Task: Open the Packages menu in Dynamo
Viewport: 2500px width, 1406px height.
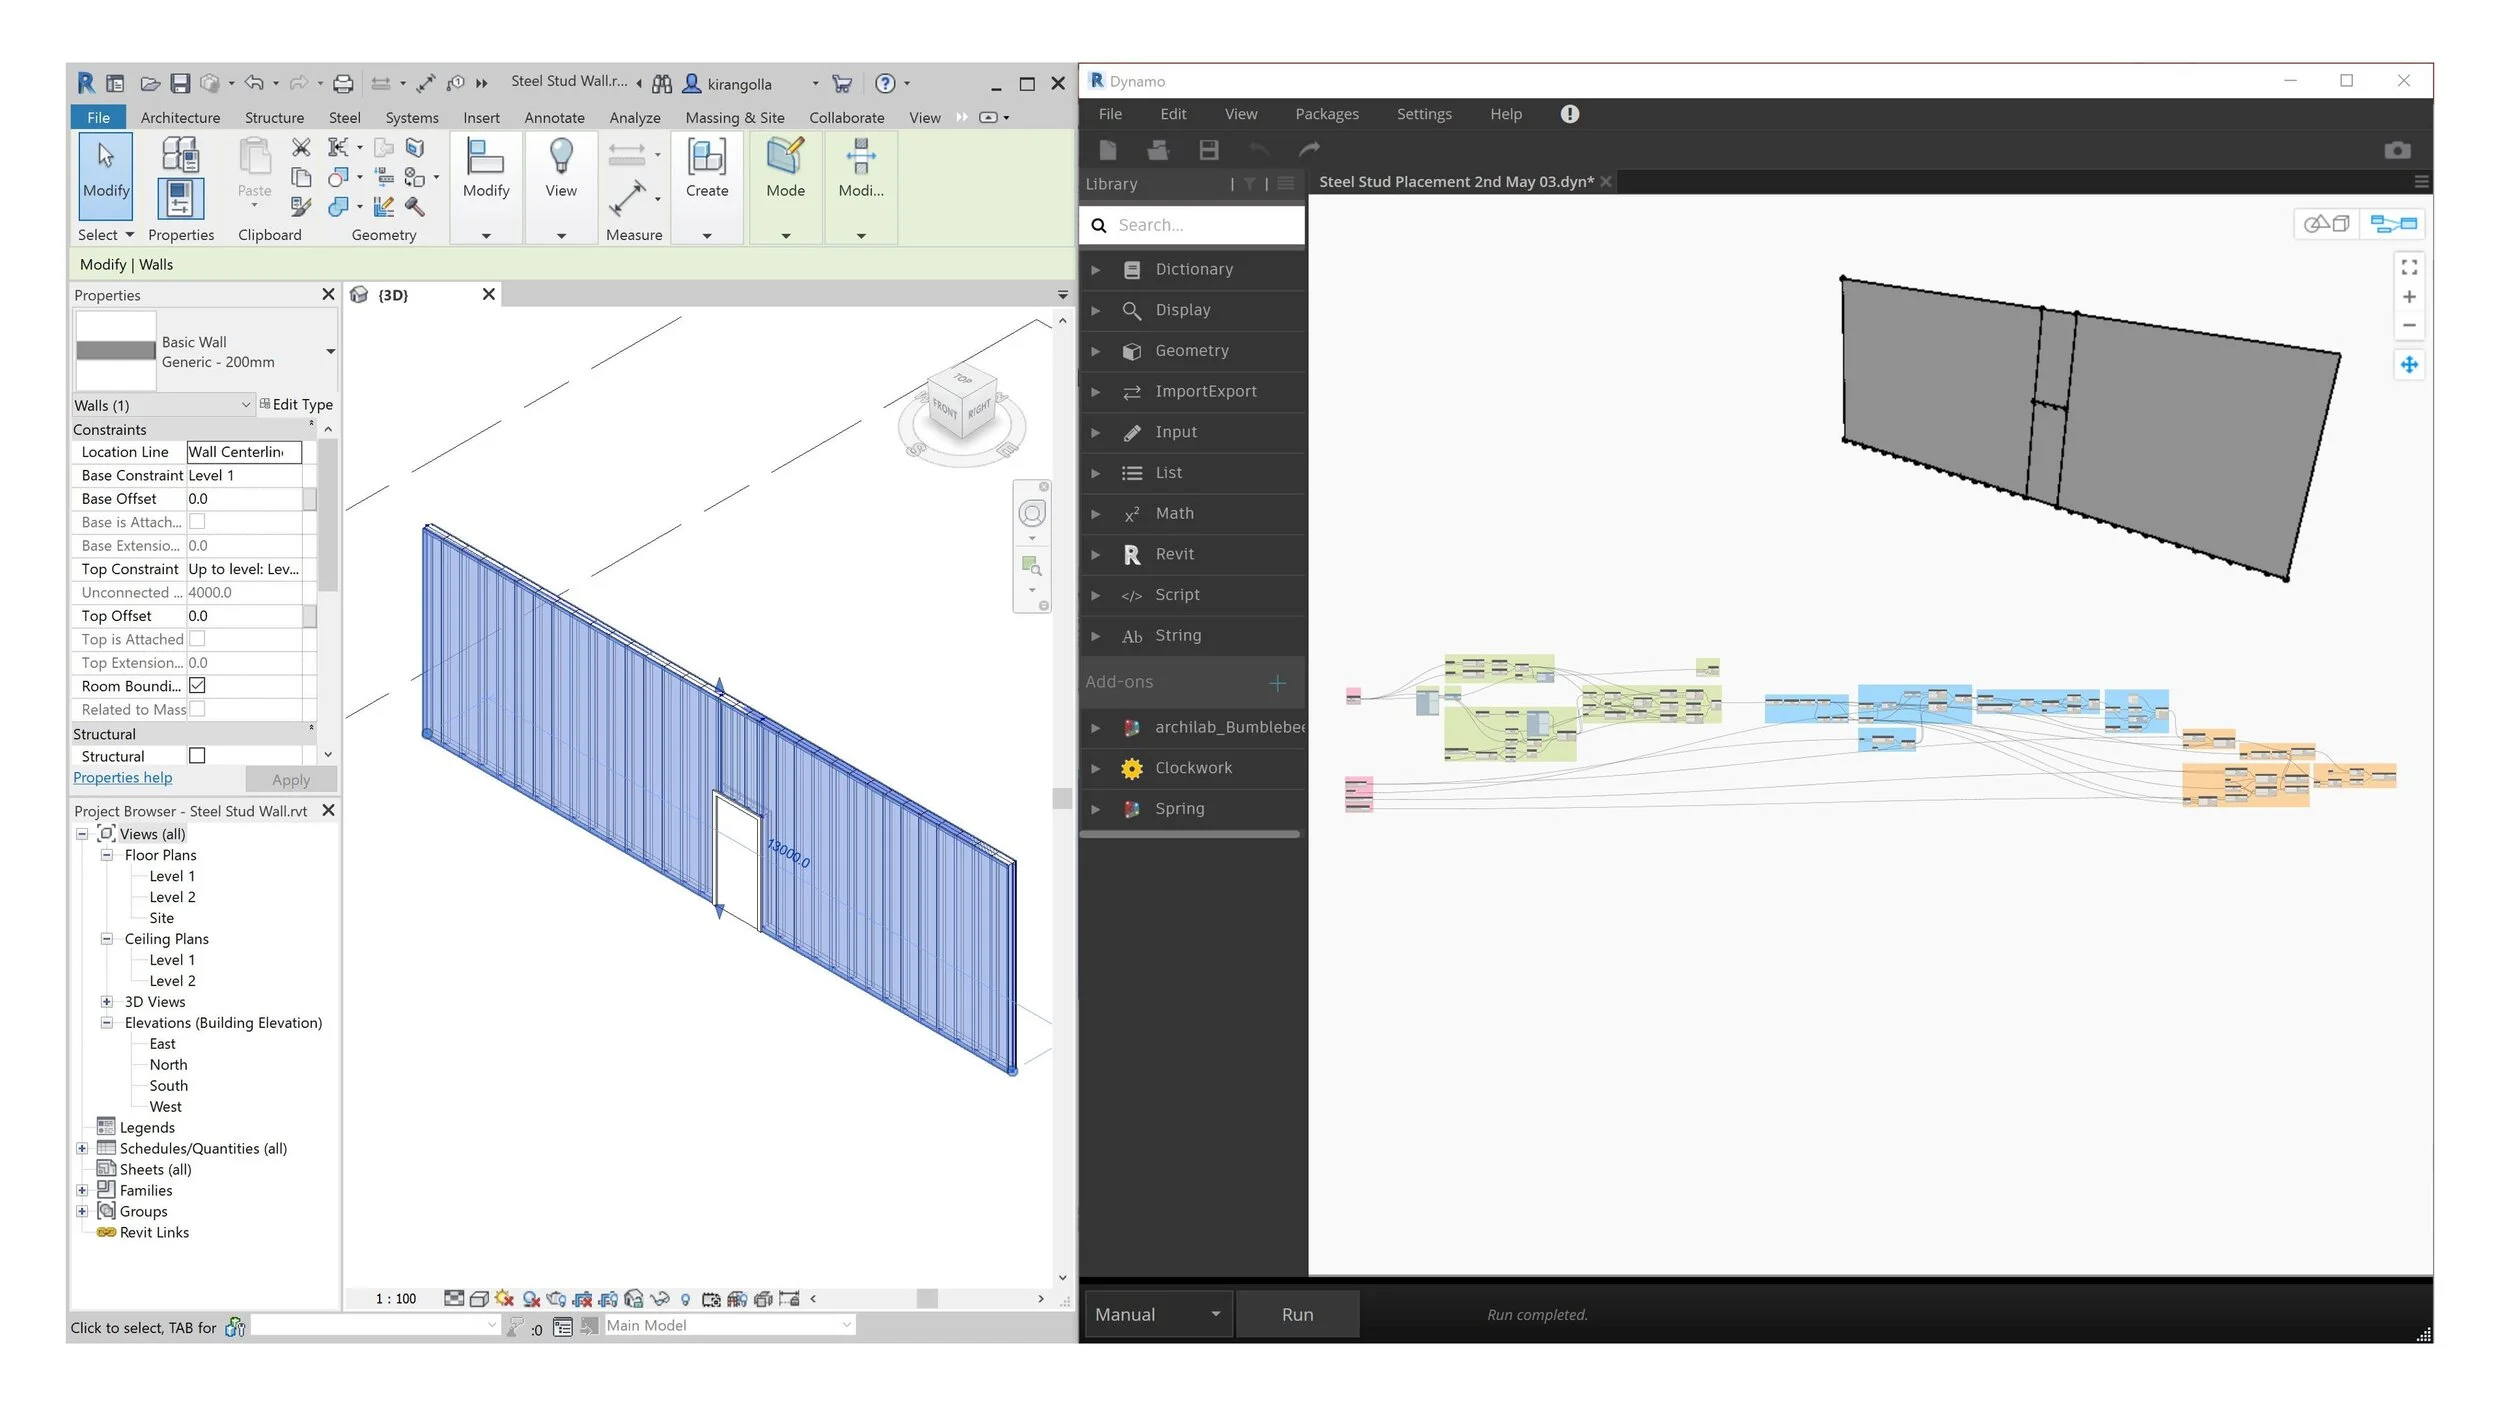Action: 1326,114
